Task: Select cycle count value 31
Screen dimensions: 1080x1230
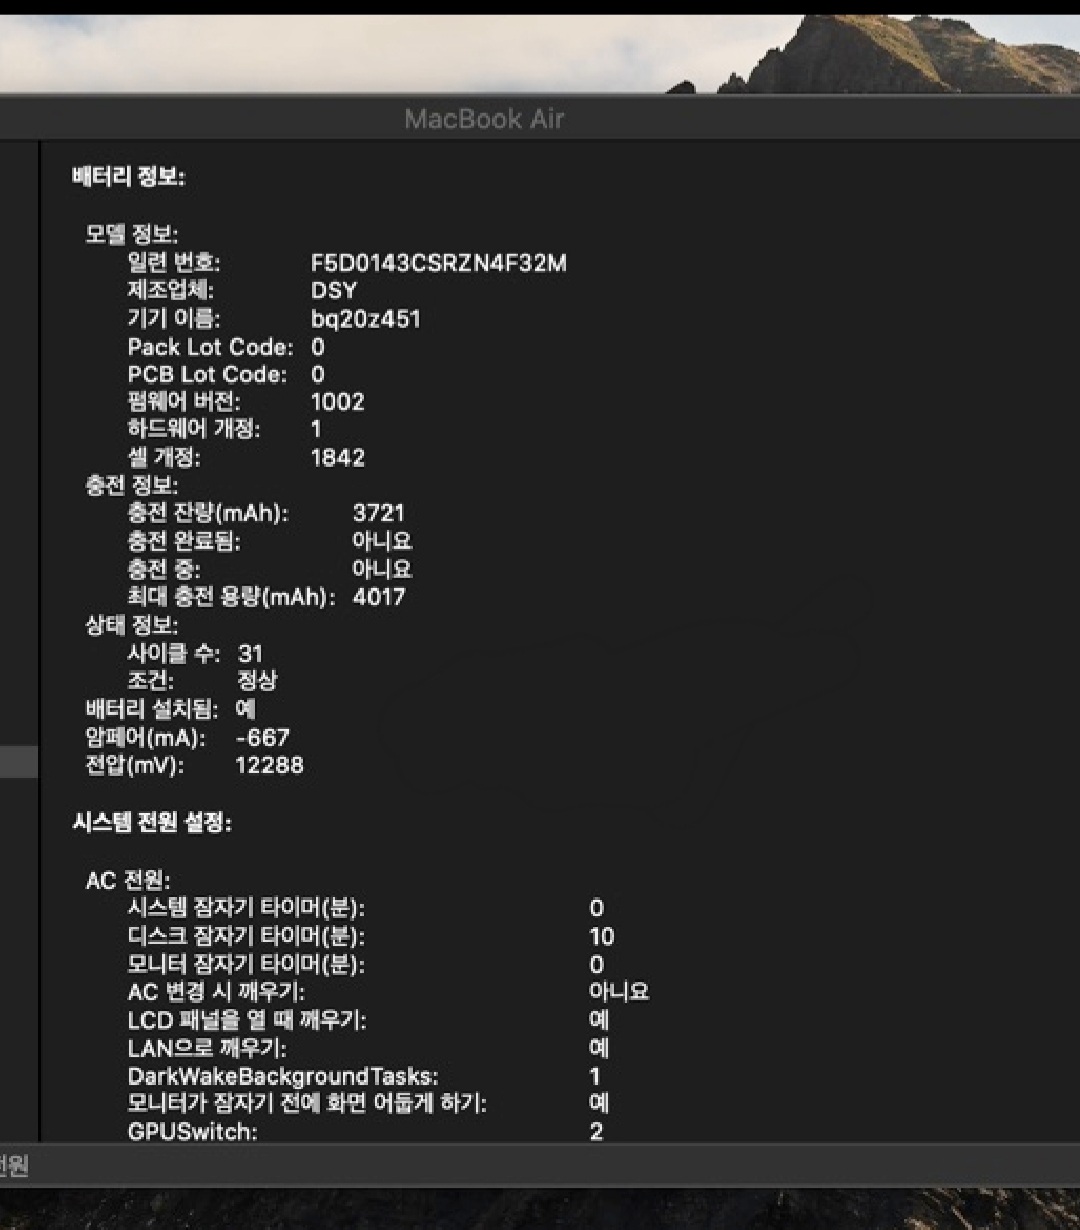Action: click(x=250, y=654)
